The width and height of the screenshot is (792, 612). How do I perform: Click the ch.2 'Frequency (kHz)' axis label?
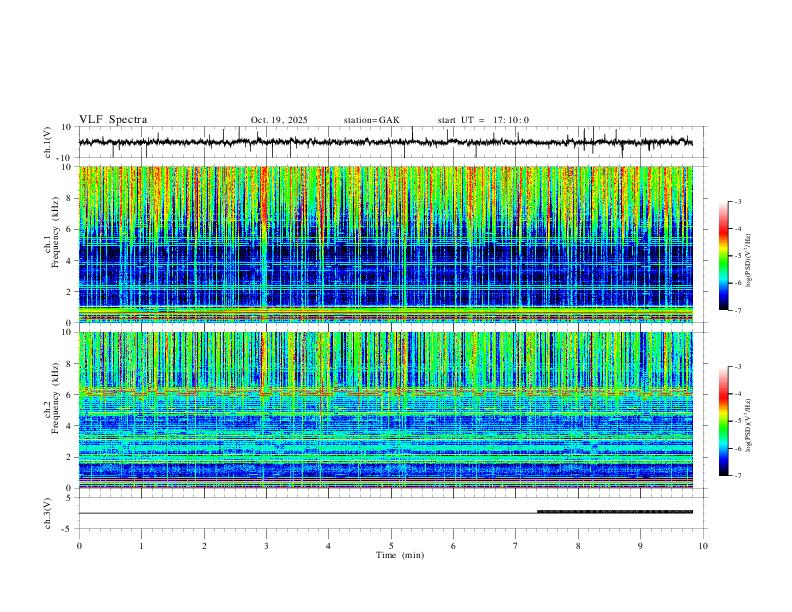pyautogui.click(x=55, y=398)
